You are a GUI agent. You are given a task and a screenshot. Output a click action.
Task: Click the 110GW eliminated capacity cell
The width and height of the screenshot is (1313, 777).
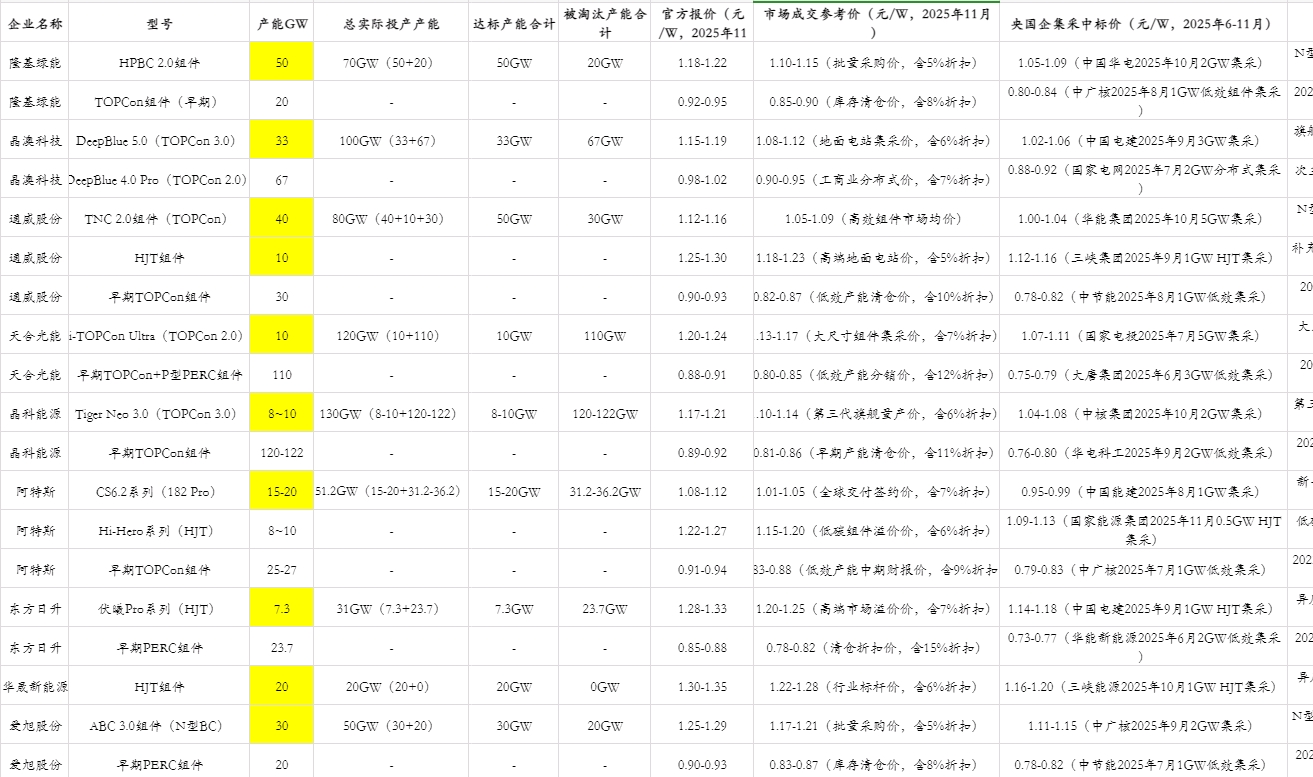pyautogui.click(x=605, y=335)
